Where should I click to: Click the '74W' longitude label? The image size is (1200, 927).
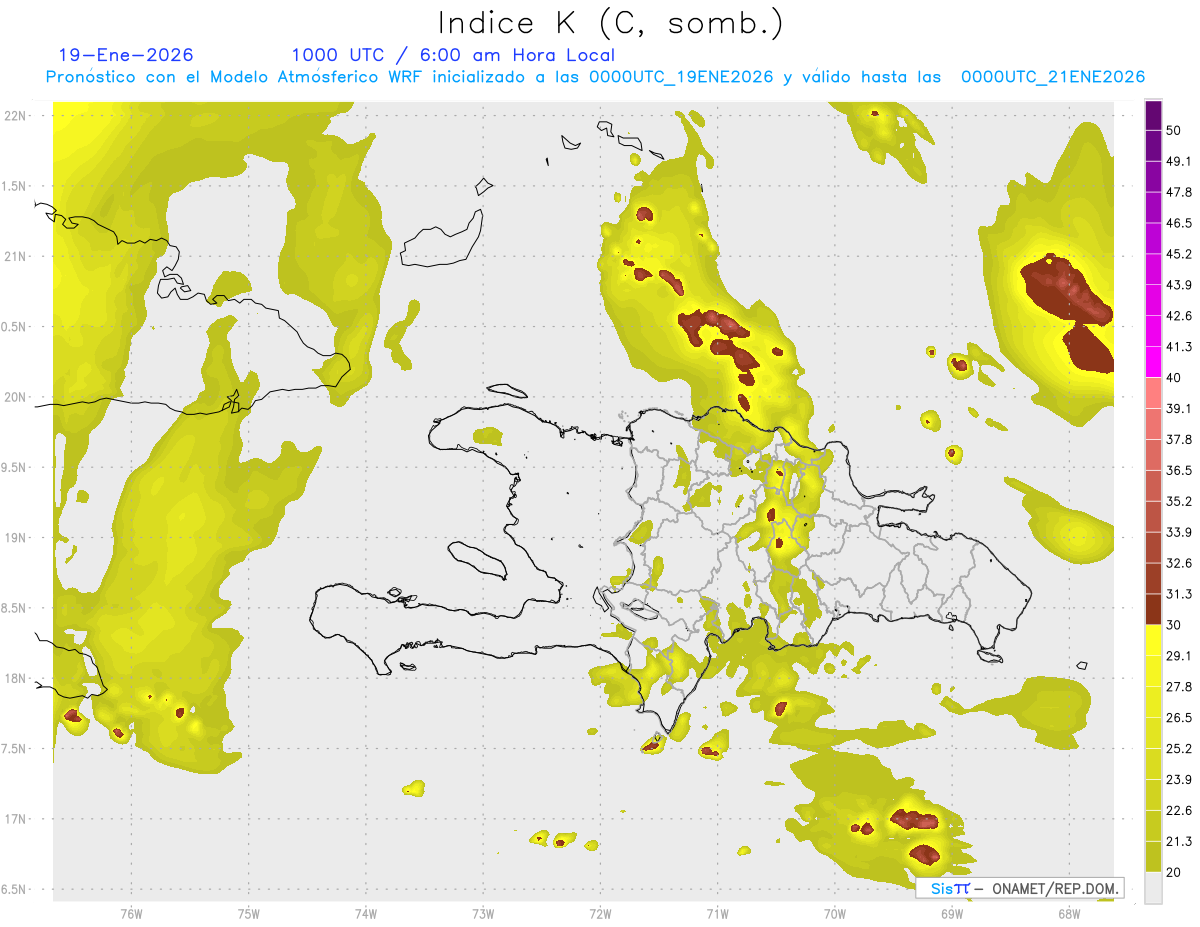(x=366, y=912)
